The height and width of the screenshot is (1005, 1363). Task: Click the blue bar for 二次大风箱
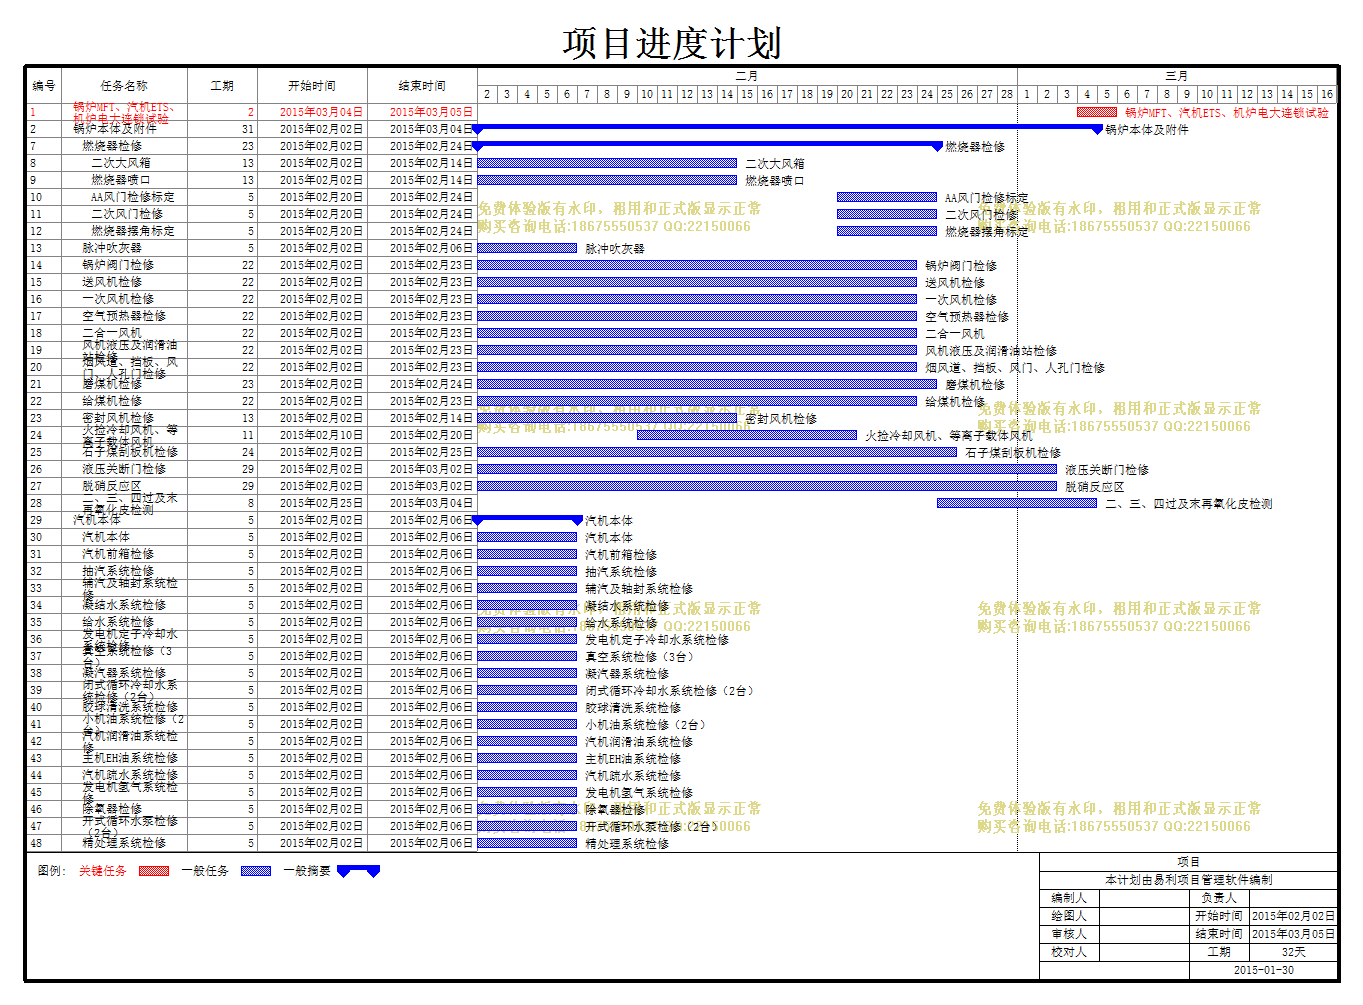click(x=607, y=163)
